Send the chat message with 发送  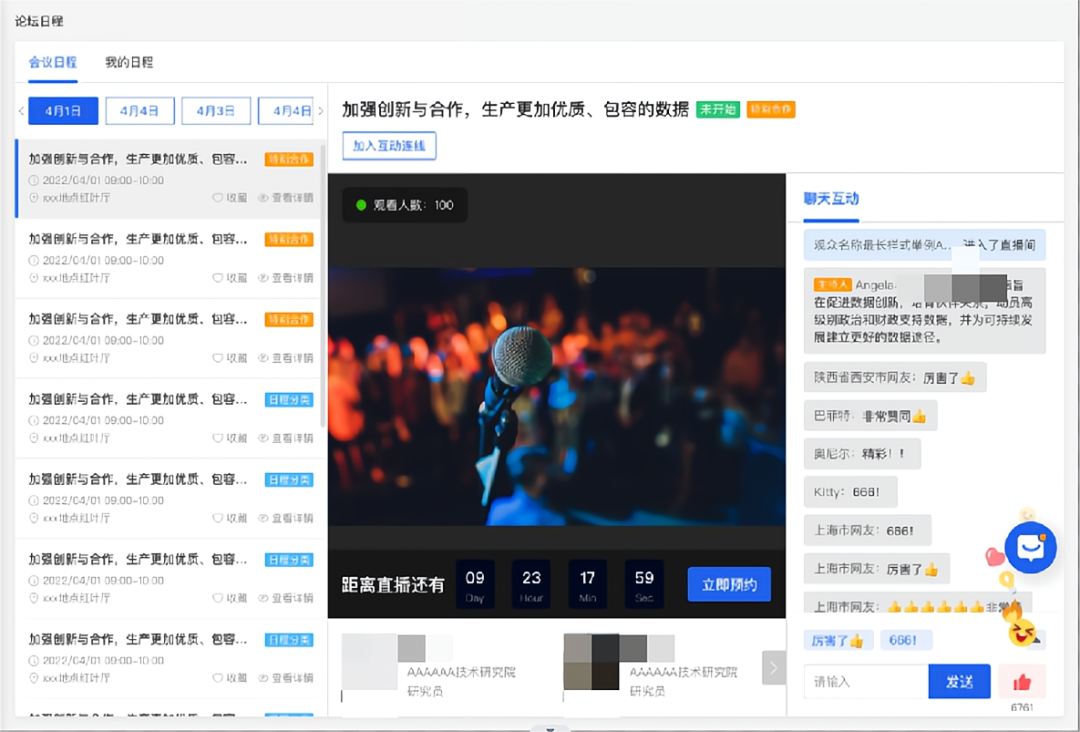pyautogui.click(x=959, y=681)
